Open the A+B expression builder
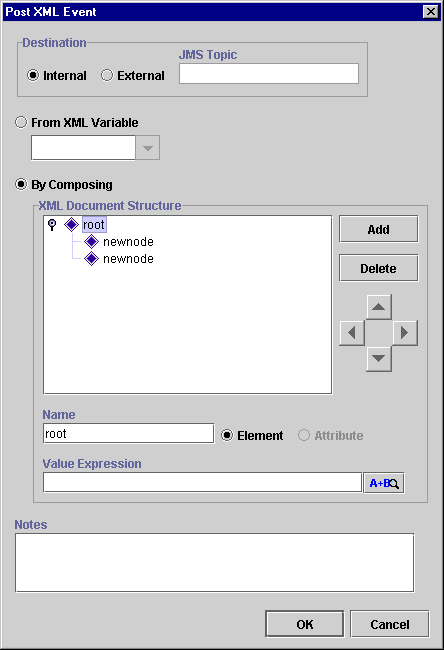The width and height of the screenshot is (444, 650). coord(384,483)
